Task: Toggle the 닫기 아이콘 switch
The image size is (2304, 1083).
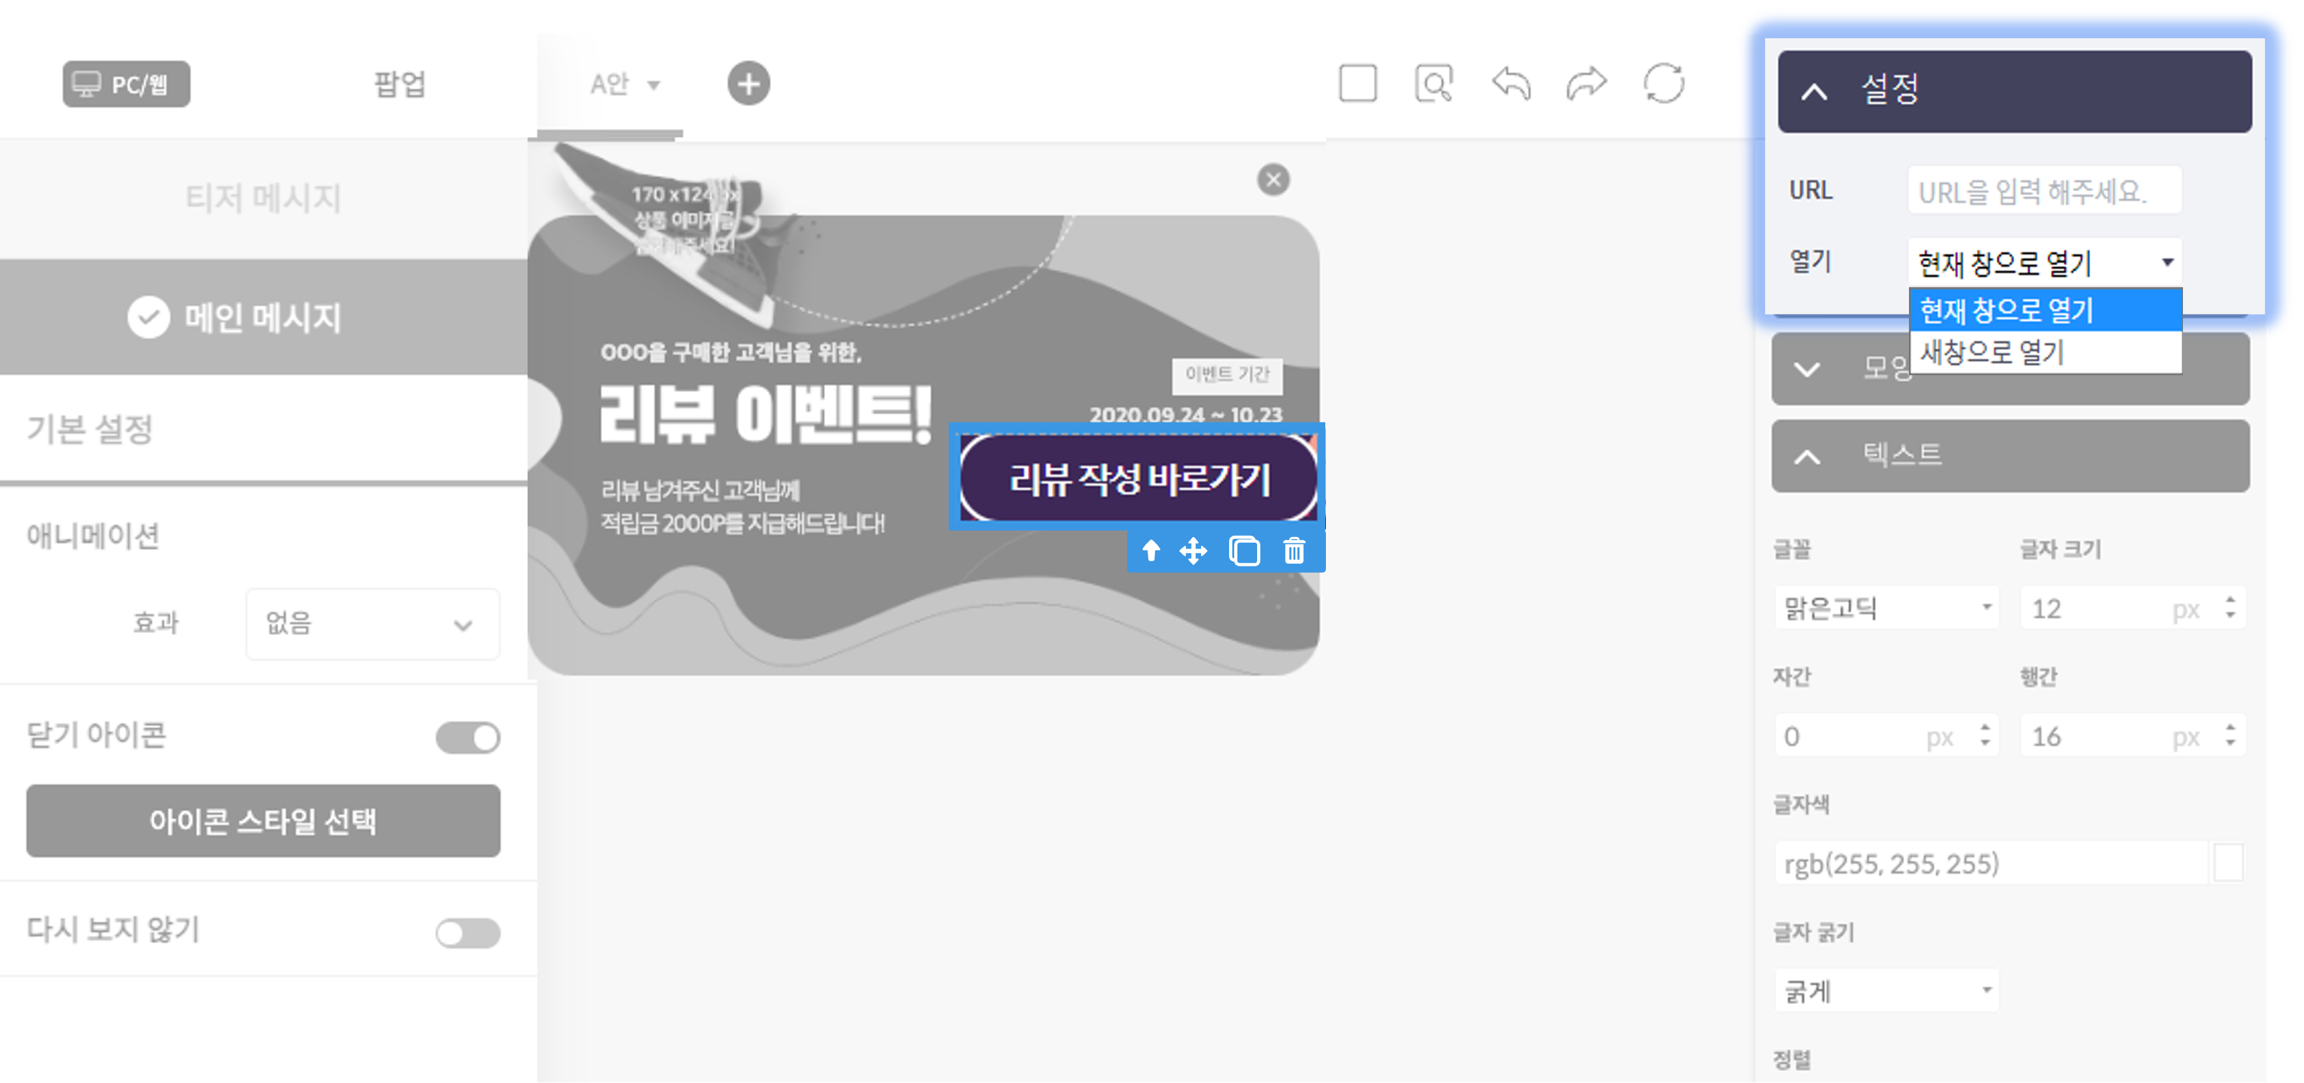Action: [468, 738]
